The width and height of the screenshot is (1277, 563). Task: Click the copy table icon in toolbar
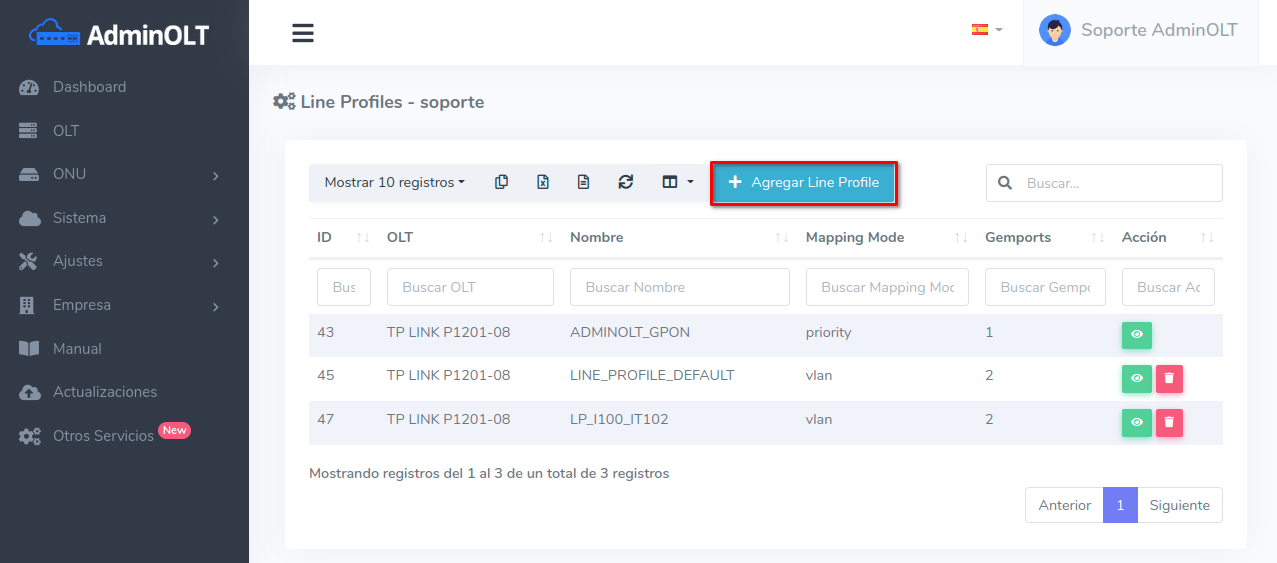pos(502,182)
